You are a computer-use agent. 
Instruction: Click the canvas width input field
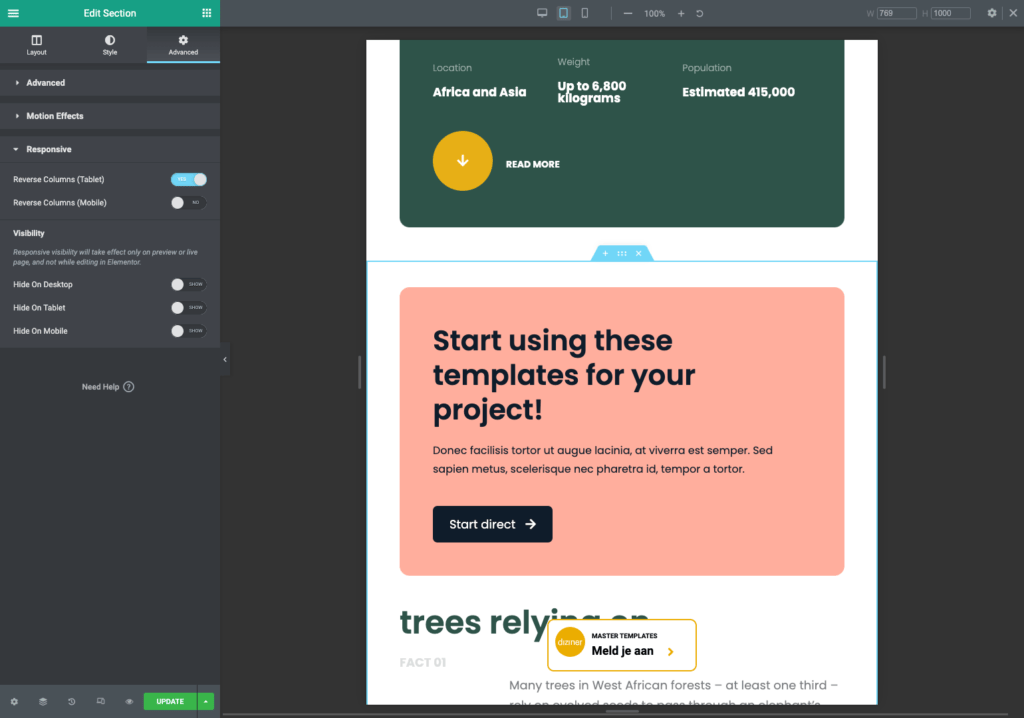coord(897,13)
